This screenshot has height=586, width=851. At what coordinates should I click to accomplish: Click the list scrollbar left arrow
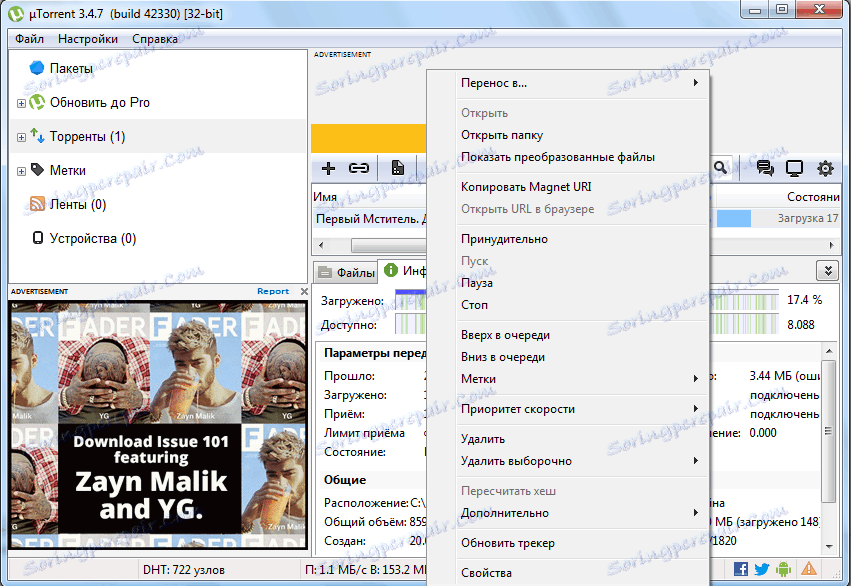(x=321, y=245)
